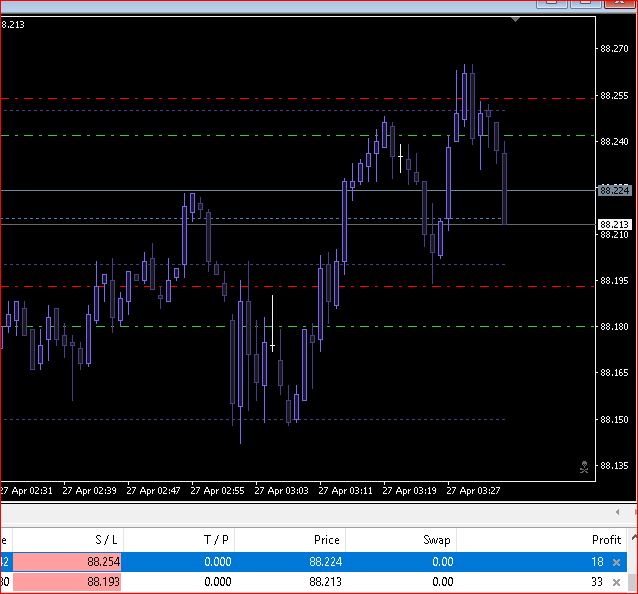This screenshot has width=638, height=594.
Task: Click the Price column header
Action: coord(326,539)
